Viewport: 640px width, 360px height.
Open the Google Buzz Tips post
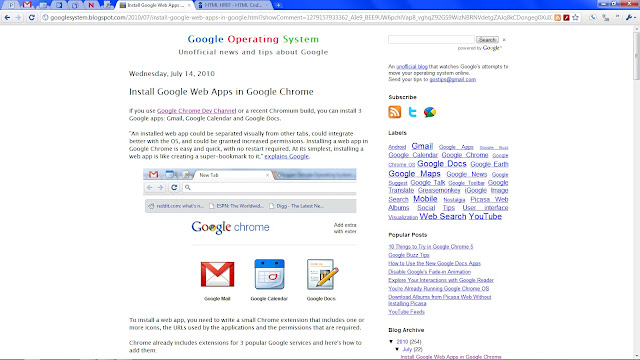coord(409,255)
